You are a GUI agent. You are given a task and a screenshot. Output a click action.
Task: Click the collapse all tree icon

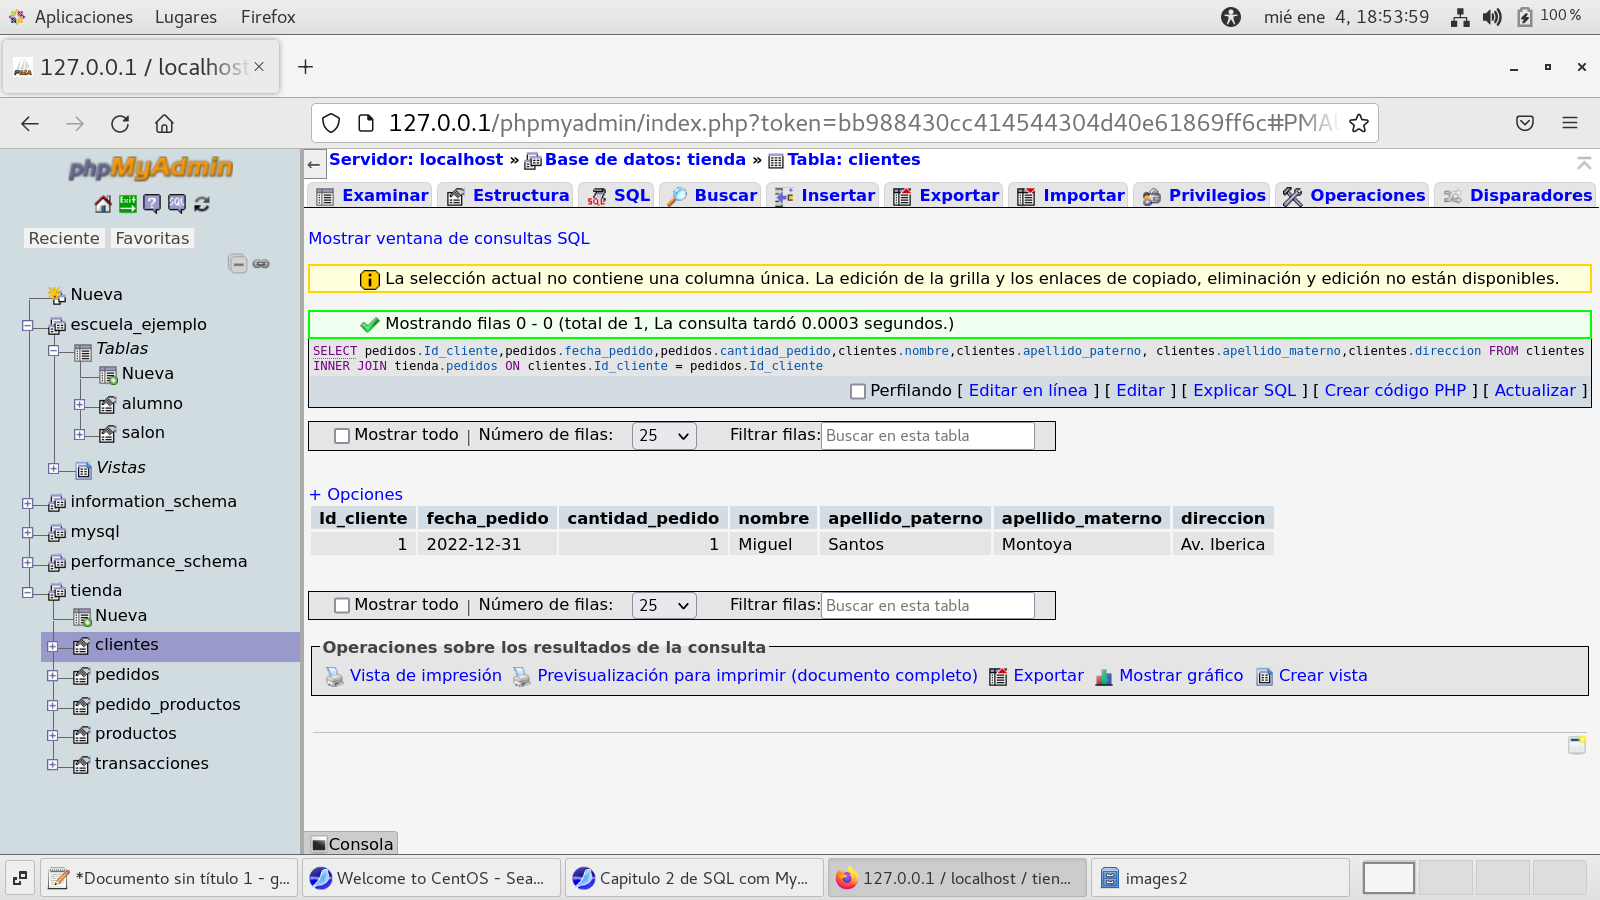point(237,264)
